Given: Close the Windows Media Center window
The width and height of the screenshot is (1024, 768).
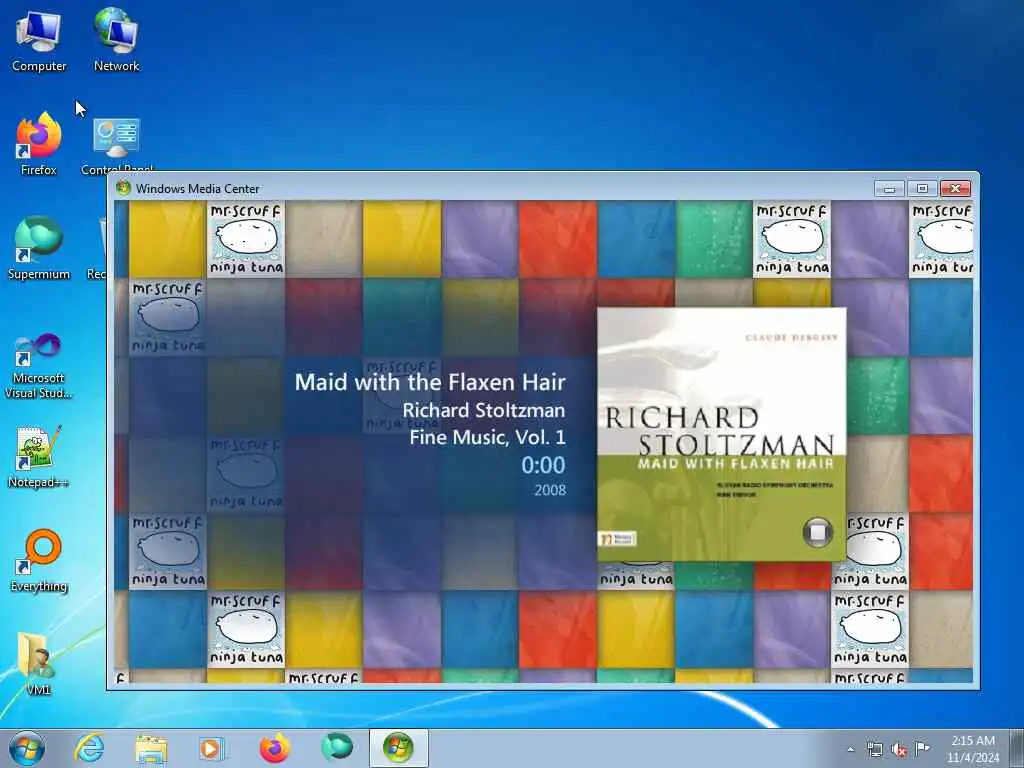Looking at the screenshot, I should (955, 189).
